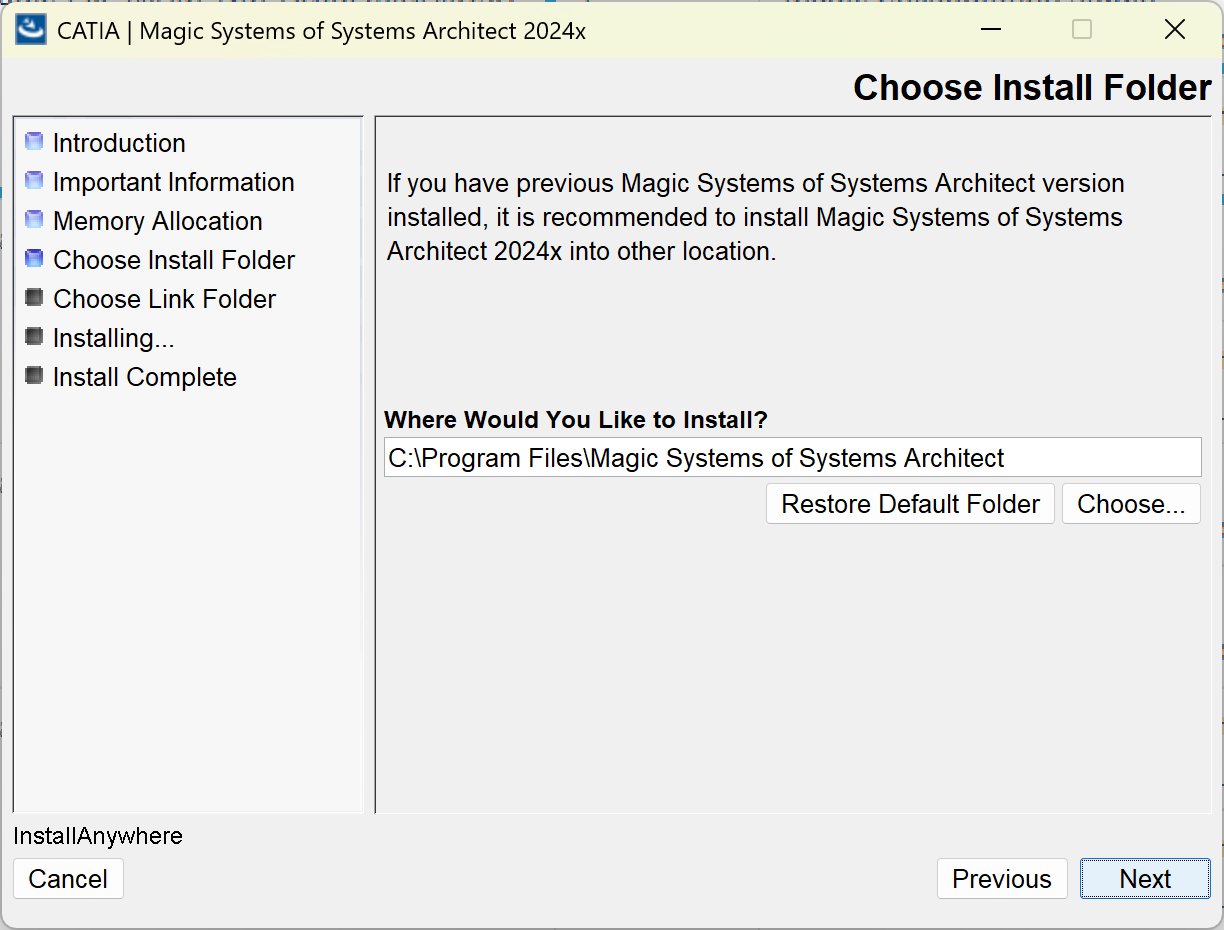
Task: Select the Install Complete step label
Action: click(144, 377)
